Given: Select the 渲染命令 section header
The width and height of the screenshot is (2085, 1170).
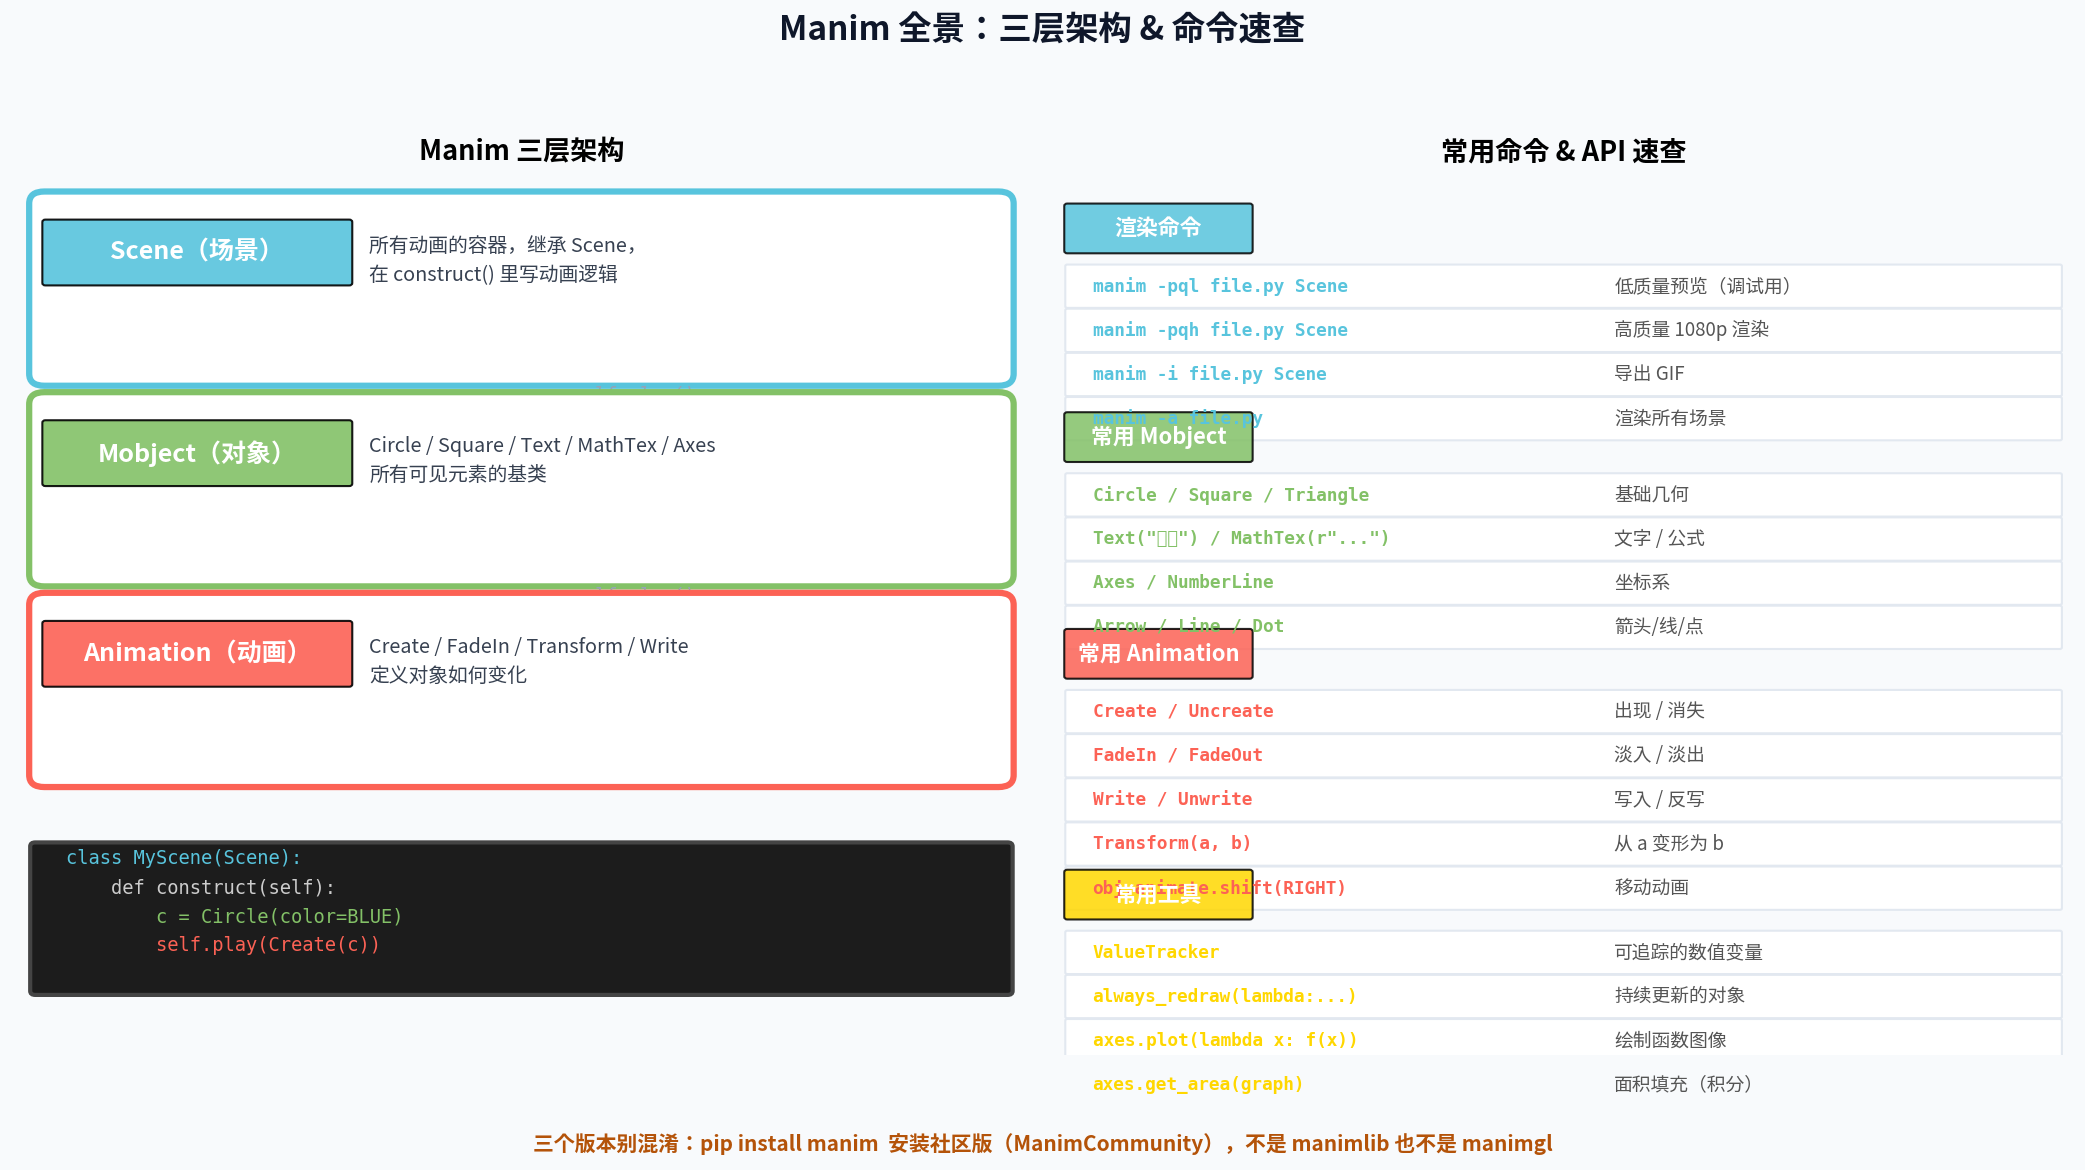Looking at the screenshot, I should (x=1158, y=228).
